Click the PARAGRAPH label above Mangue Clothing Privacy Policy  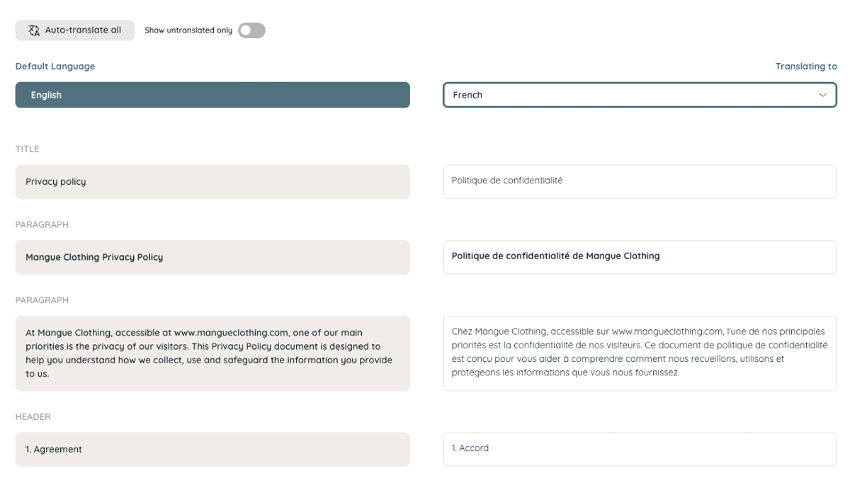[x=42, y=224]
